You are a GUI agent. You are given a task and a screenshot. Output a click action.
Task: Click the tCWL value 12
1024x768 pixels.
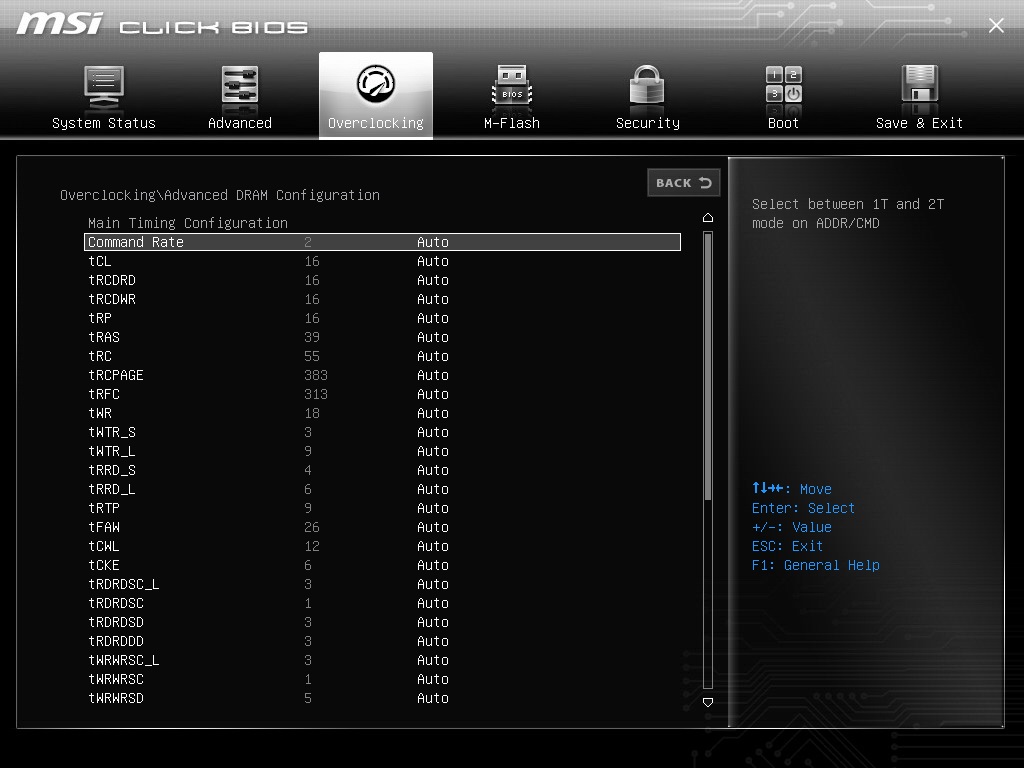(312, 546)
